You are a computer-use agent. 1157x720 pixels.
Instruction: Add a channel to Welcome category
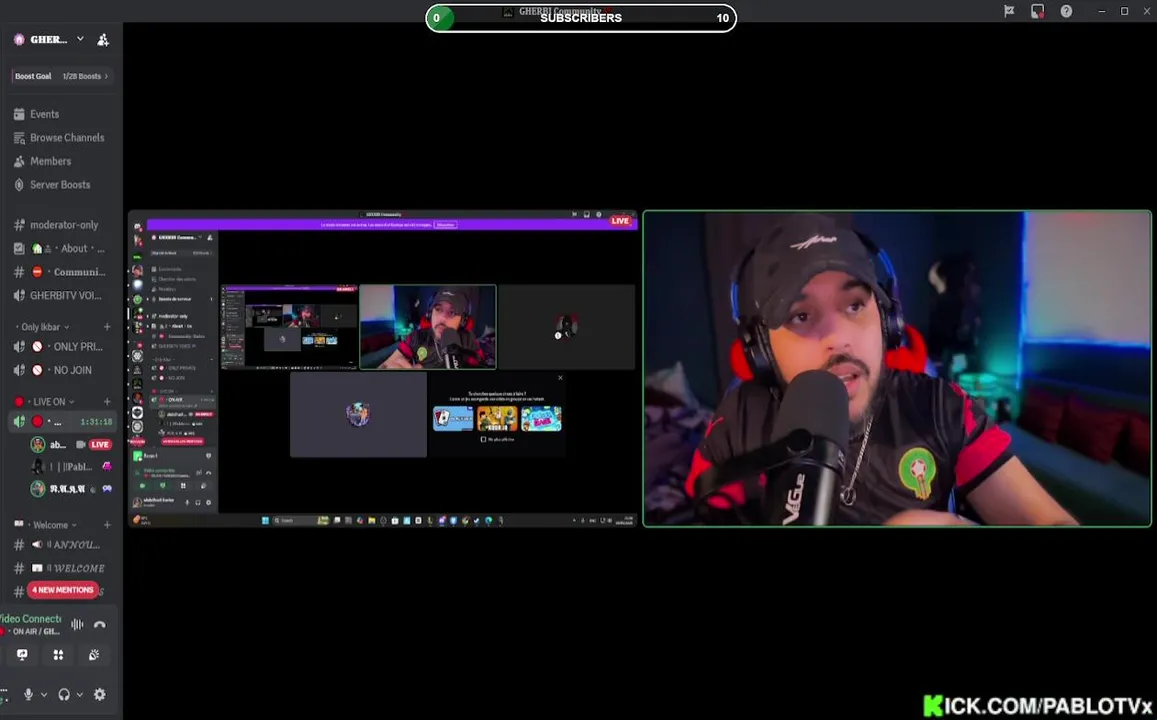click(x=107, y=525)
